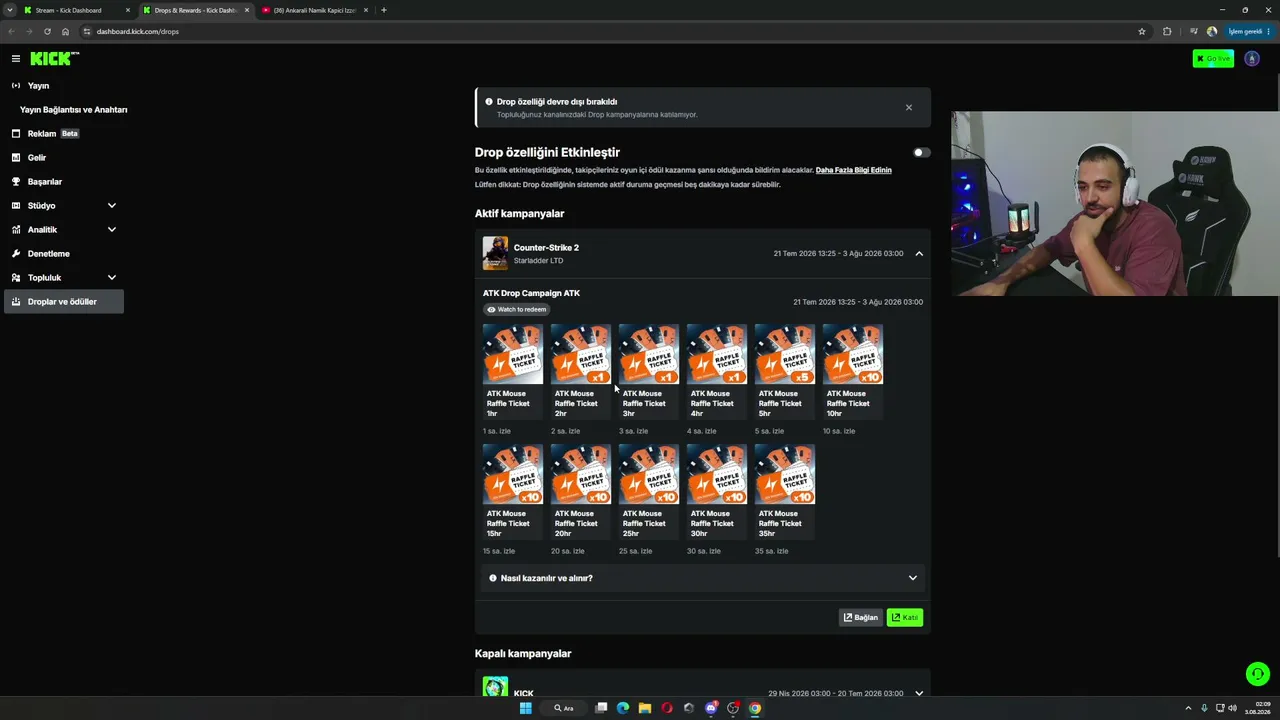Click the Watch to redeem badge

[x=517, y=310]
